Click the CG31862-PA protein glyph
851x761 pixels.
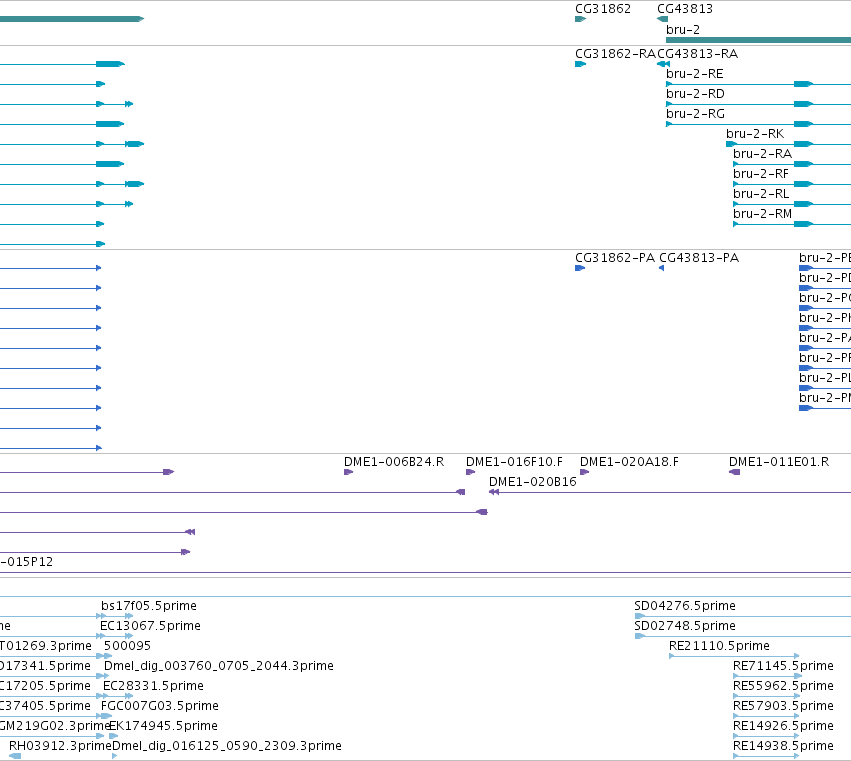(x=580, y=268)
